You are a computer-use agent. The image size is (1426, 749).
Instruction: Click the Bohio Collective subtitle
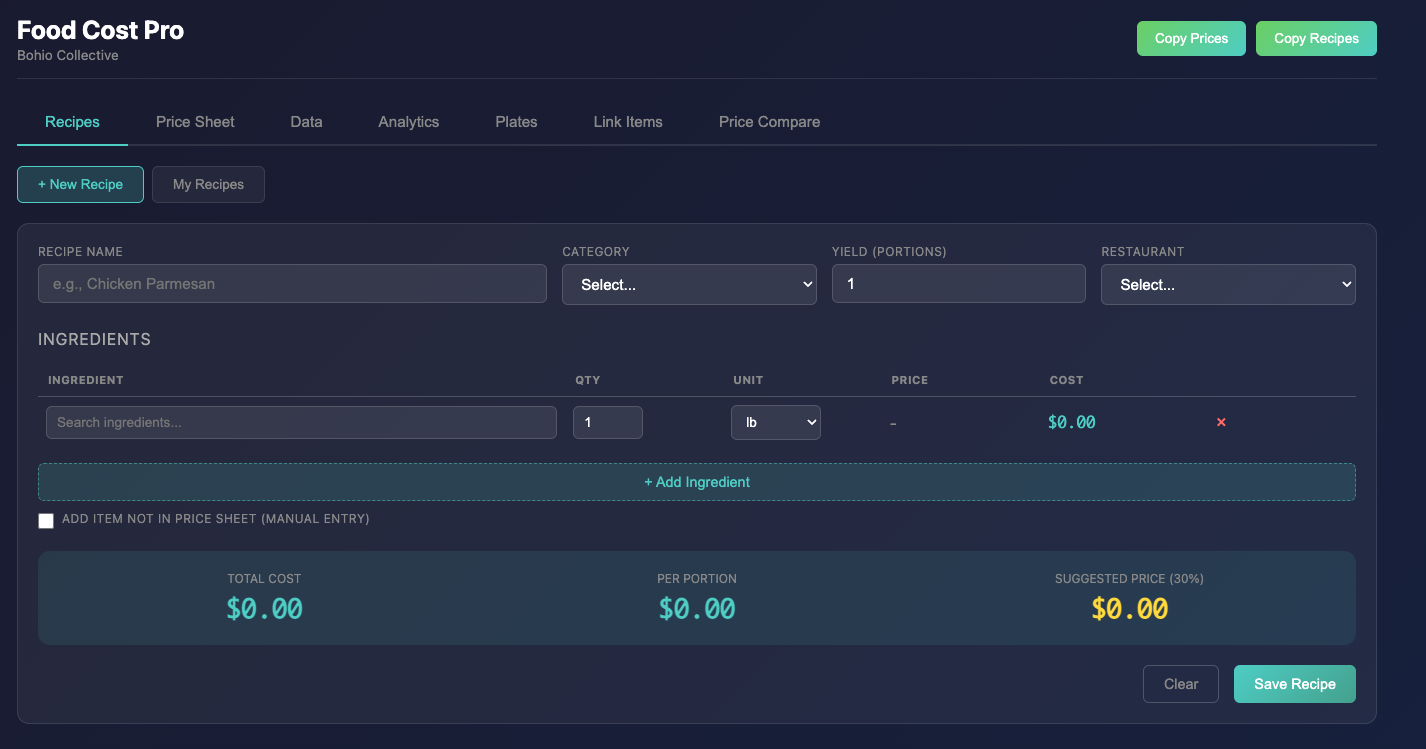(x=68, y=55)
